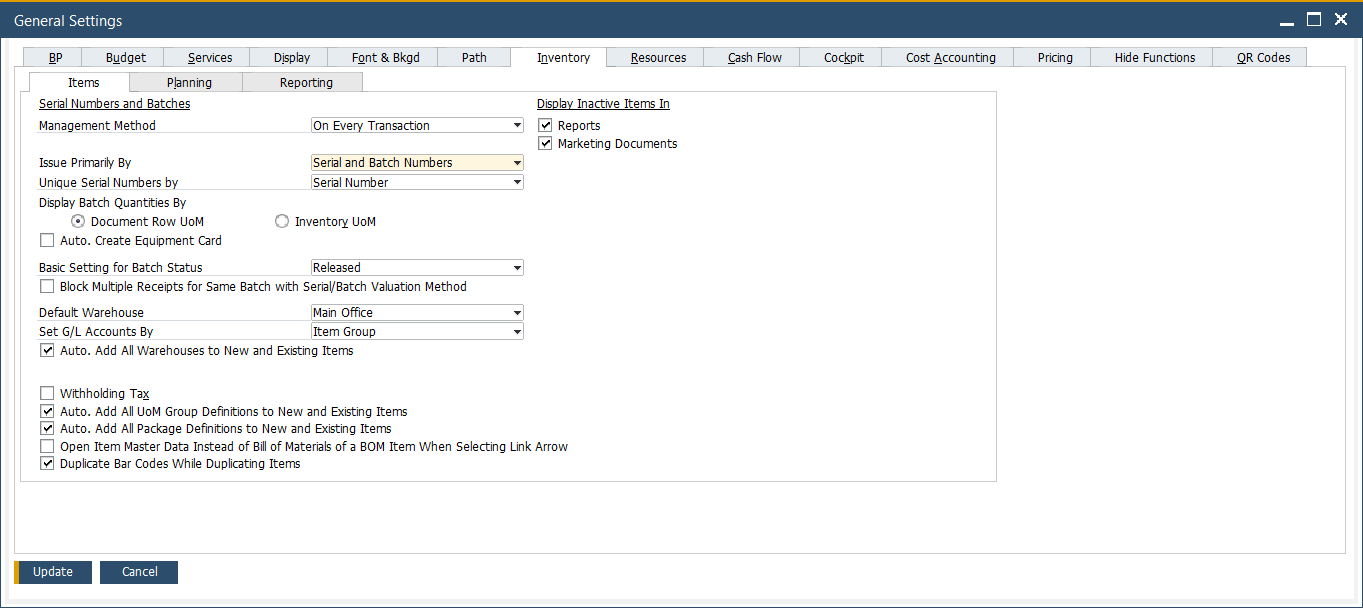Image resolution: width=1363 pixels, height=608 pixels.
Task: Click the Serial Numbers and Batches heading
Action: point(114,103)
